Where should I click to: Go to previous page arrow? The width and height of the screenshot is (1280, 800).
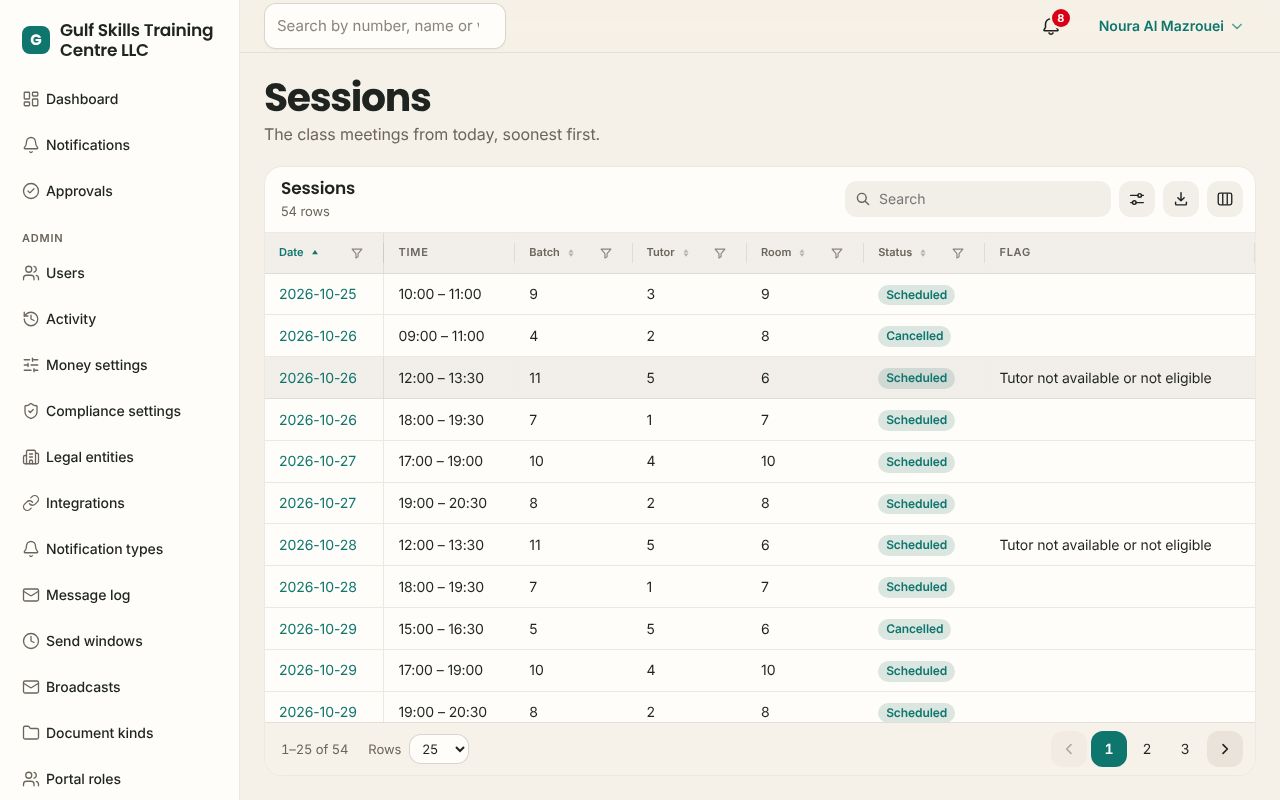(x=1069, y=749)
